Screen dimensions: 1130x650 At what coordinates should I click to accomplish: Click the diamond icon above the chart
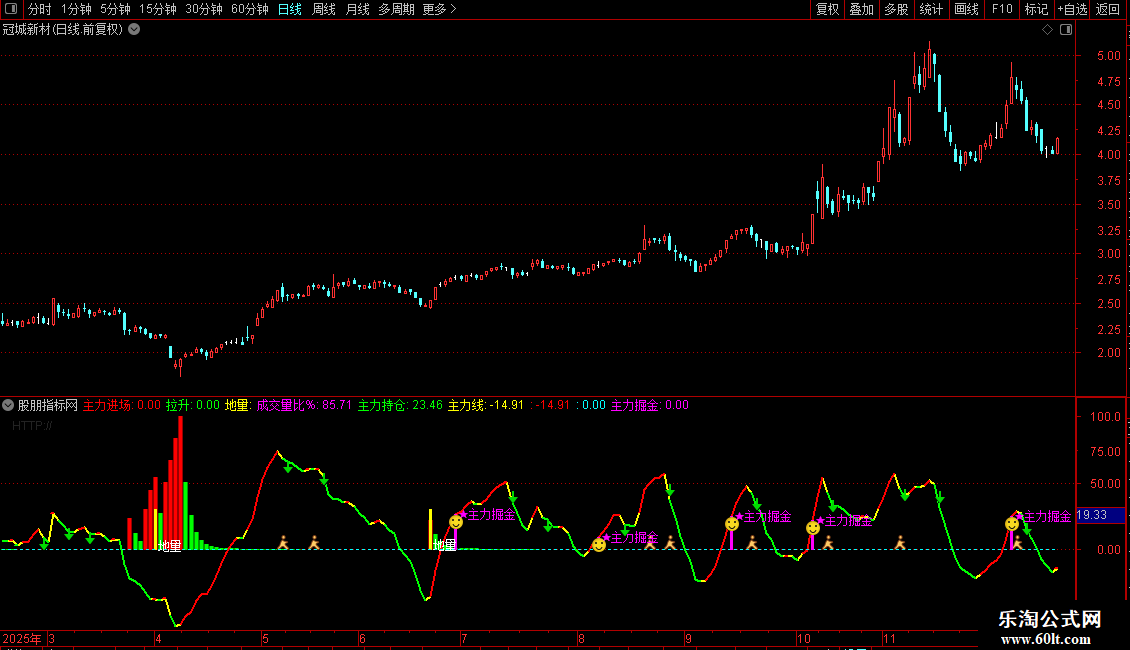pos(1048,30)
